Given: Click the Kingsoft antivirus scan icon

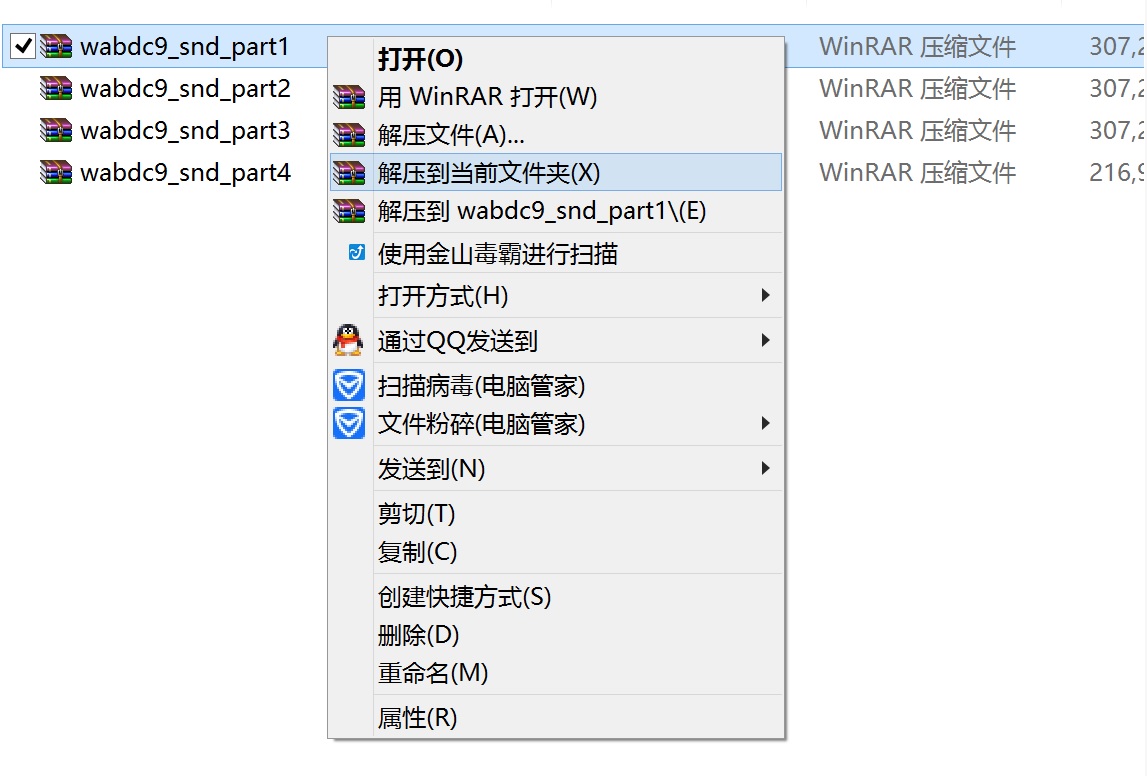Looking at the screenshot, I should tap(356, 253).
